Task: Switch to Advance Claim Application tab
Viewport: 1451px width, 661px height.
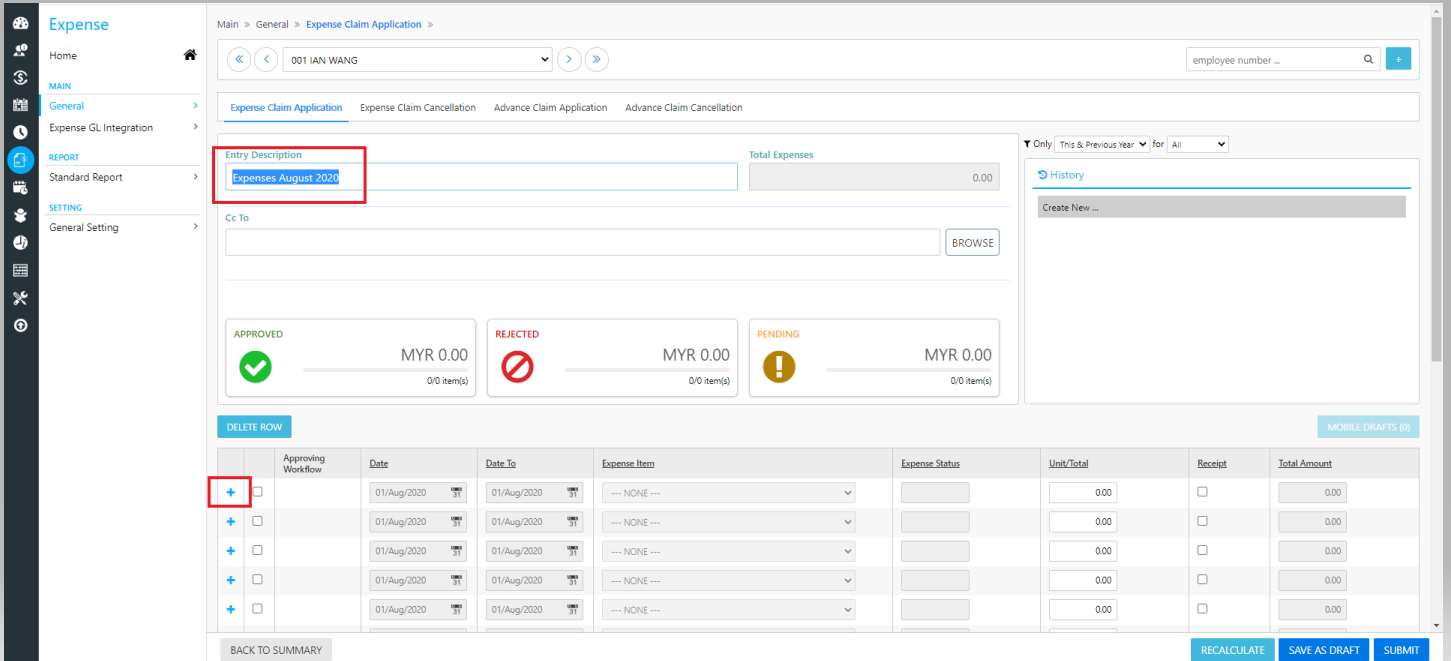Action: 550,108
